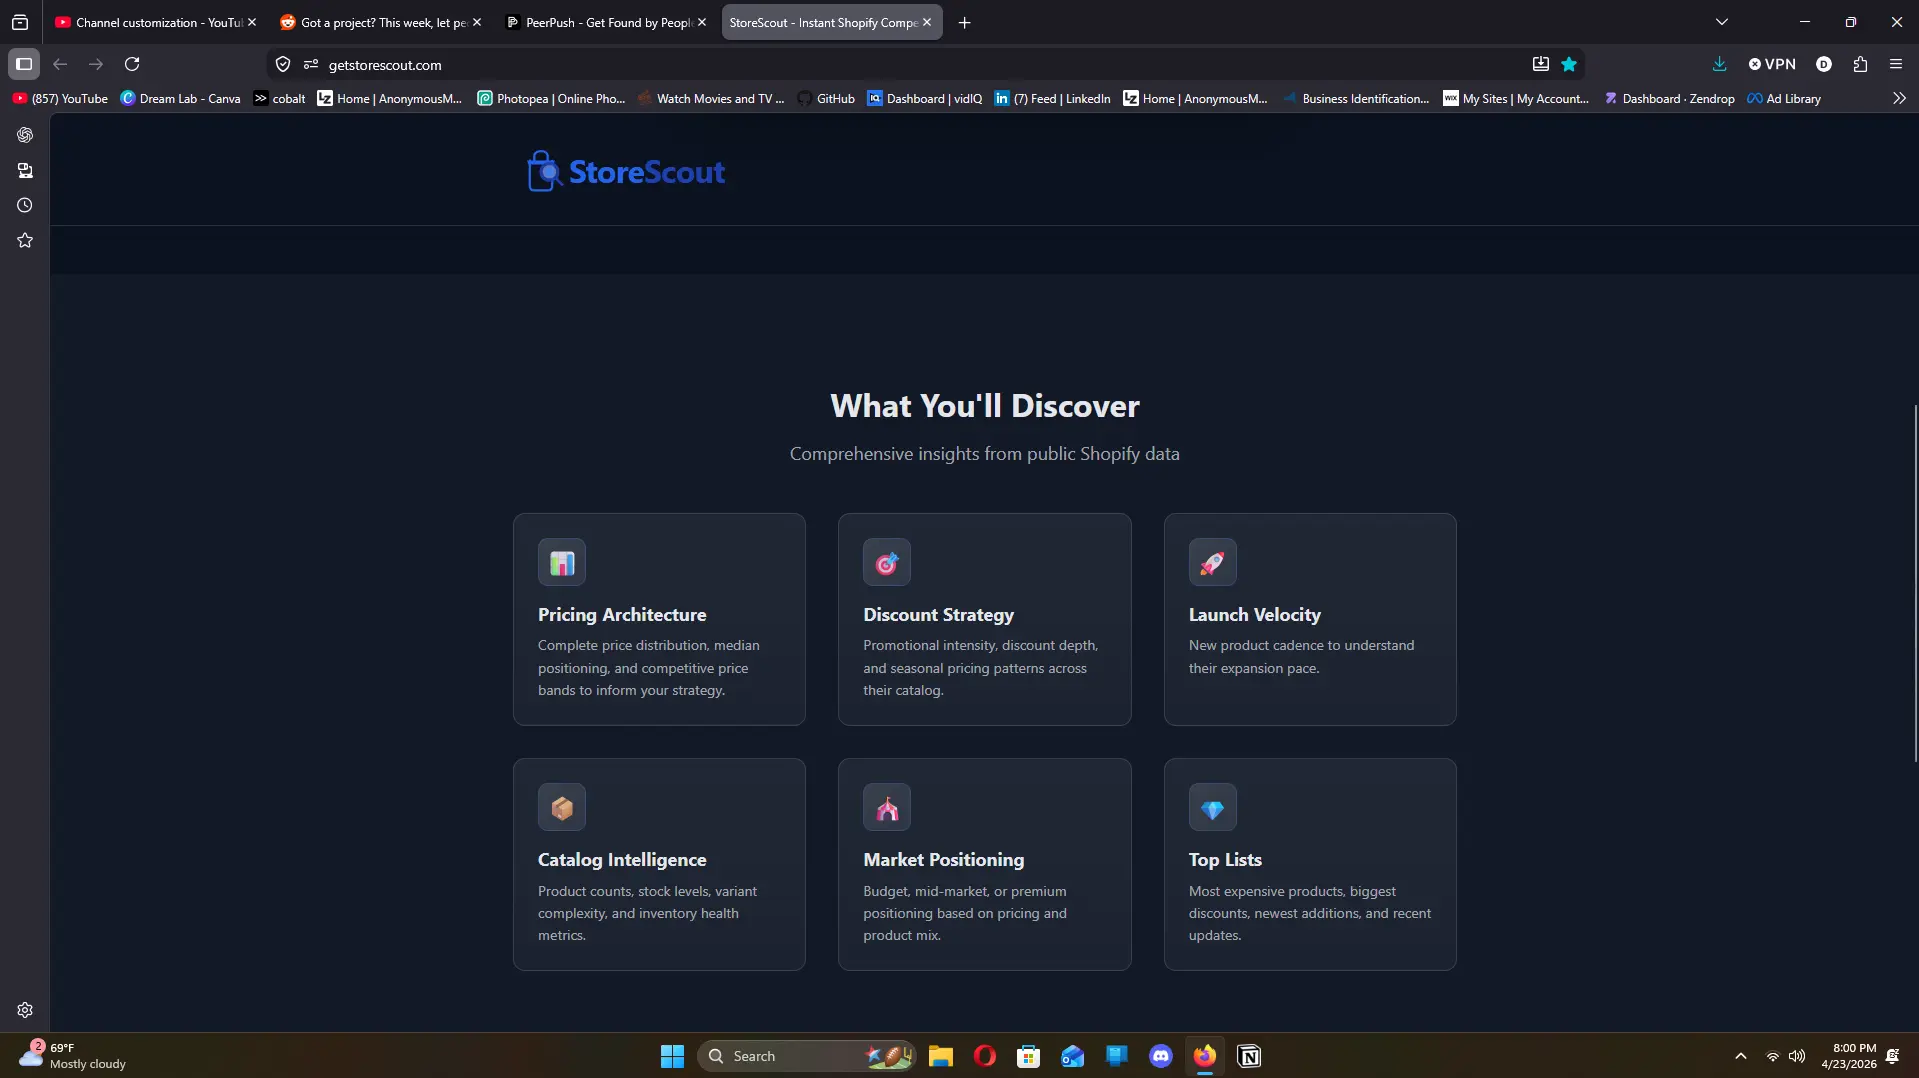
Task: Open File Explorer from taskbar
Action: coord(940,1056)
